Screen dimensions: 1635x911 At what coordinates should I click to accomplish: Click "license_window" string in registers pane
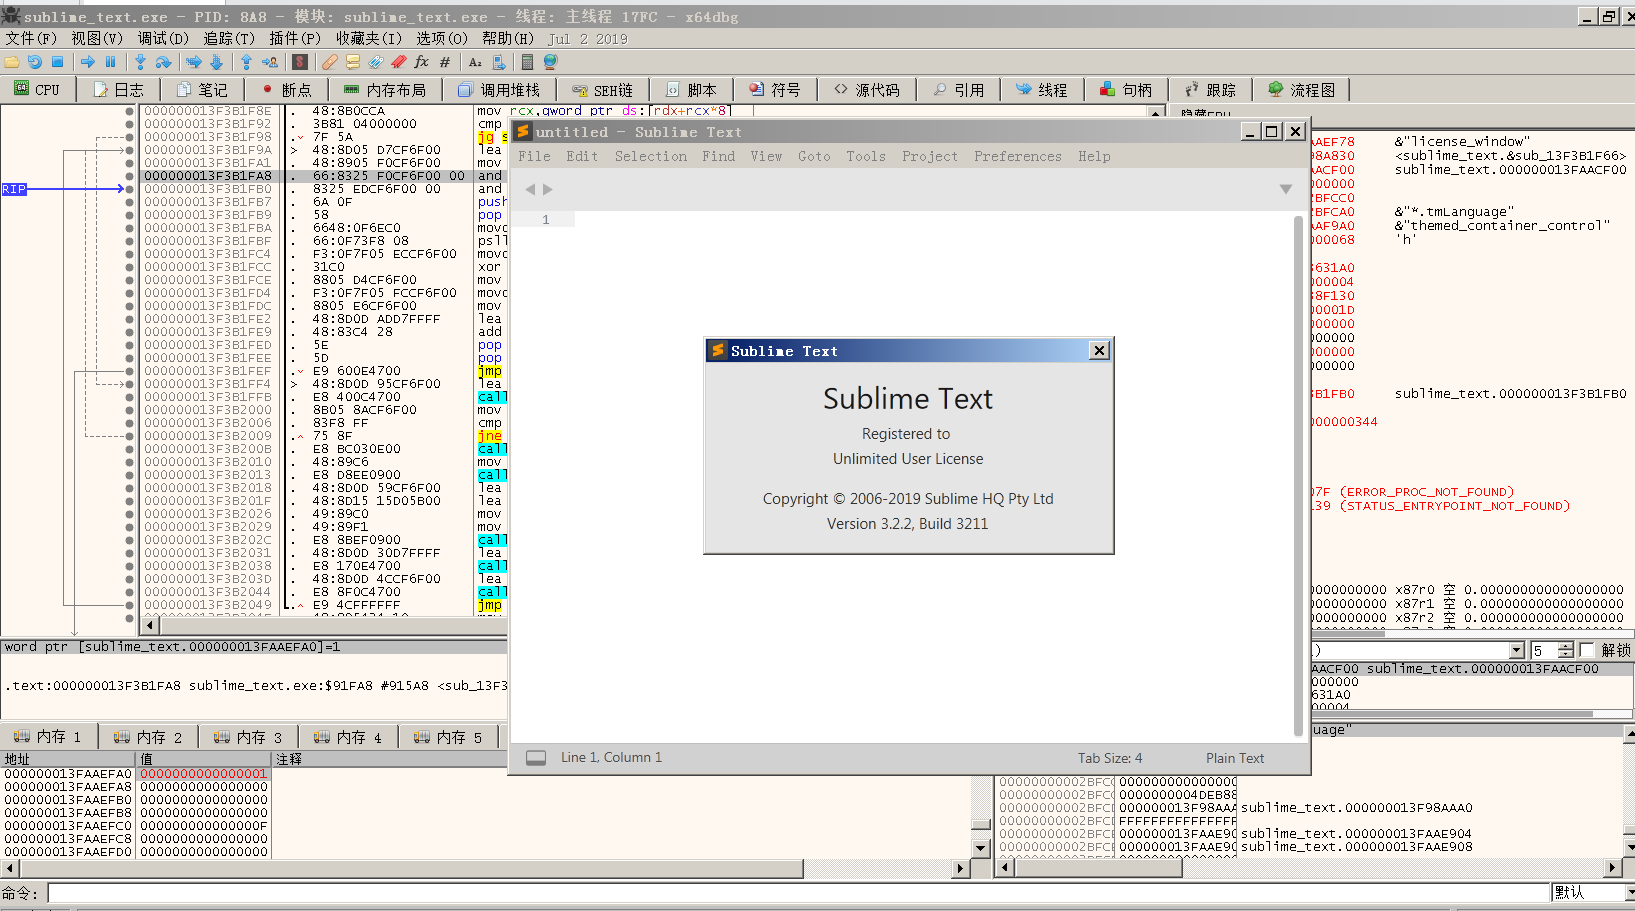point(1462,142)
